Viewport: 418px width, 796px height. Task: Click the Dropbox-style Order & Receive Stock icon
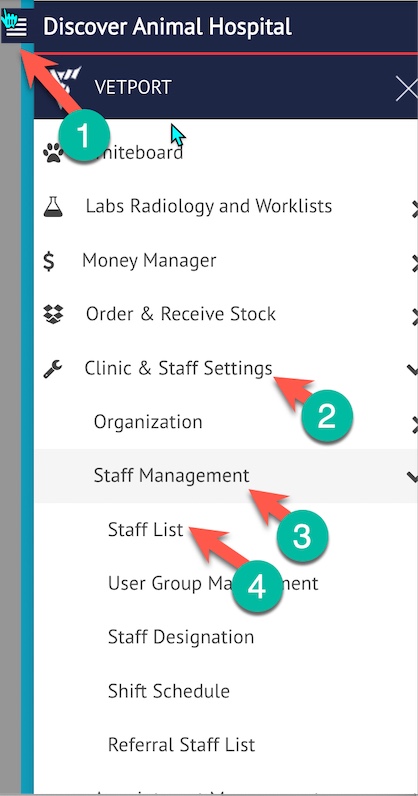53,314
